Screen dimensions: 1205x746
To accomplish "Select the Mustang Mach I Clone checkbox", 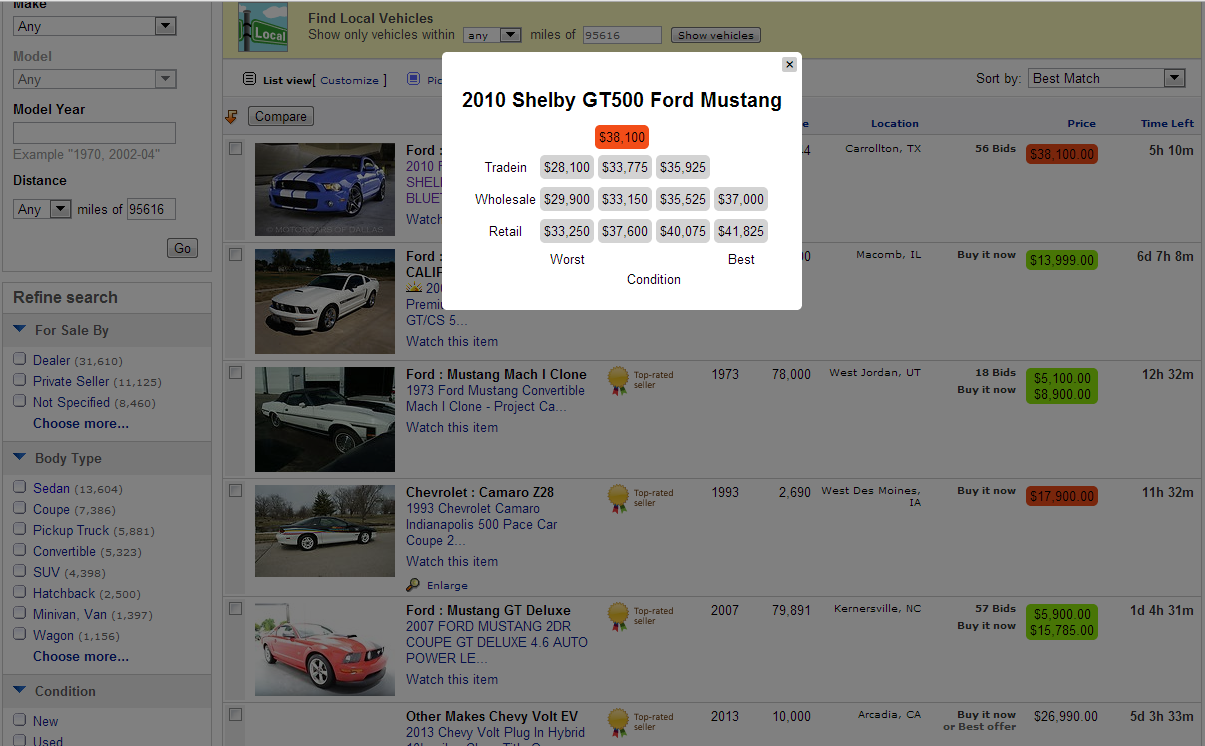I will click(235, 372).
